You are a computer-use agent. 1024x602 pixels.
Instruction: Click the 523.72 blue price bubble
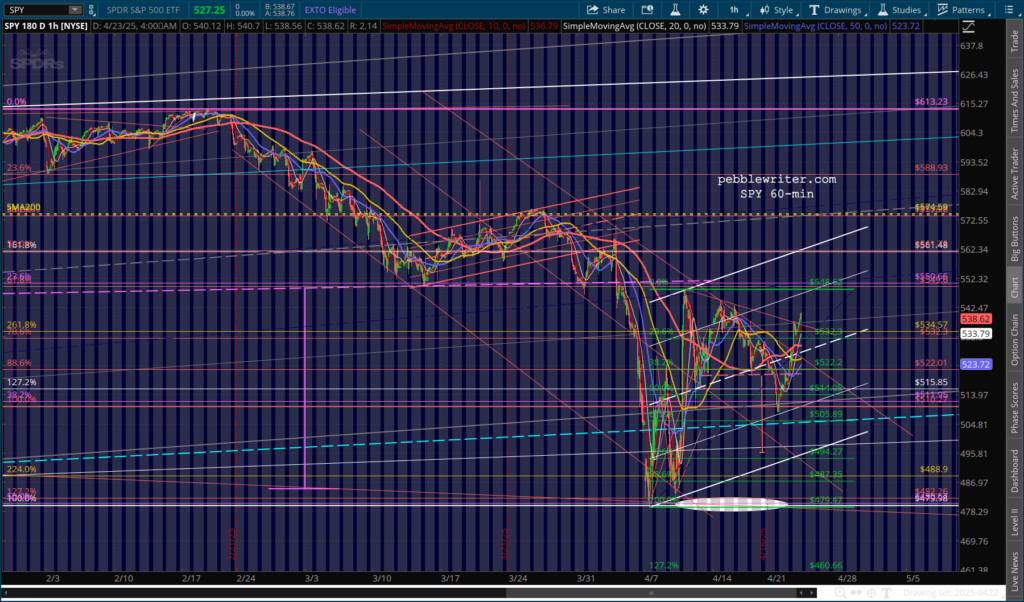(976, 364)
